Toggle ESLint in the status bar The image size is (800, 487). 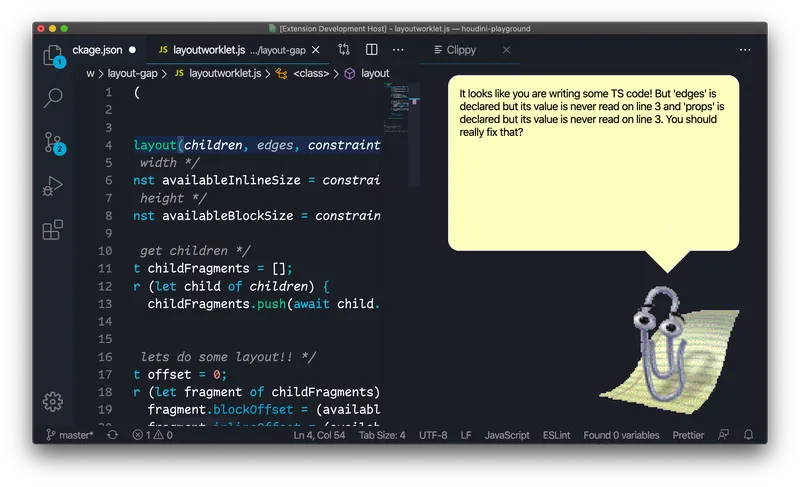pos(556,435)
